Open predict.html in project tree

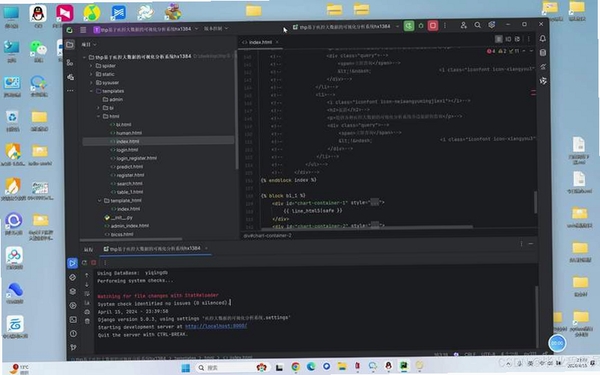point(129,166)
